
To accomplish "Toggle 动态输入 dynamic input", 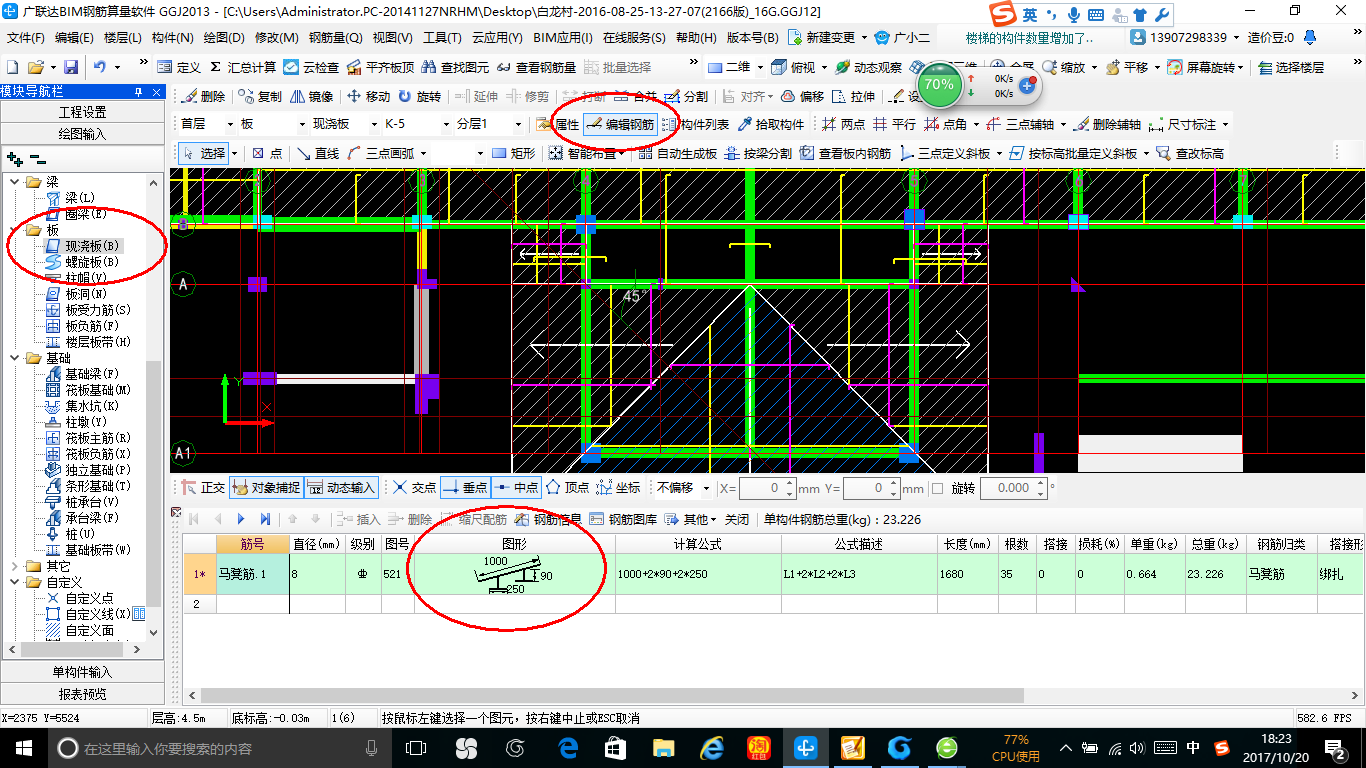I will [340, 488].
